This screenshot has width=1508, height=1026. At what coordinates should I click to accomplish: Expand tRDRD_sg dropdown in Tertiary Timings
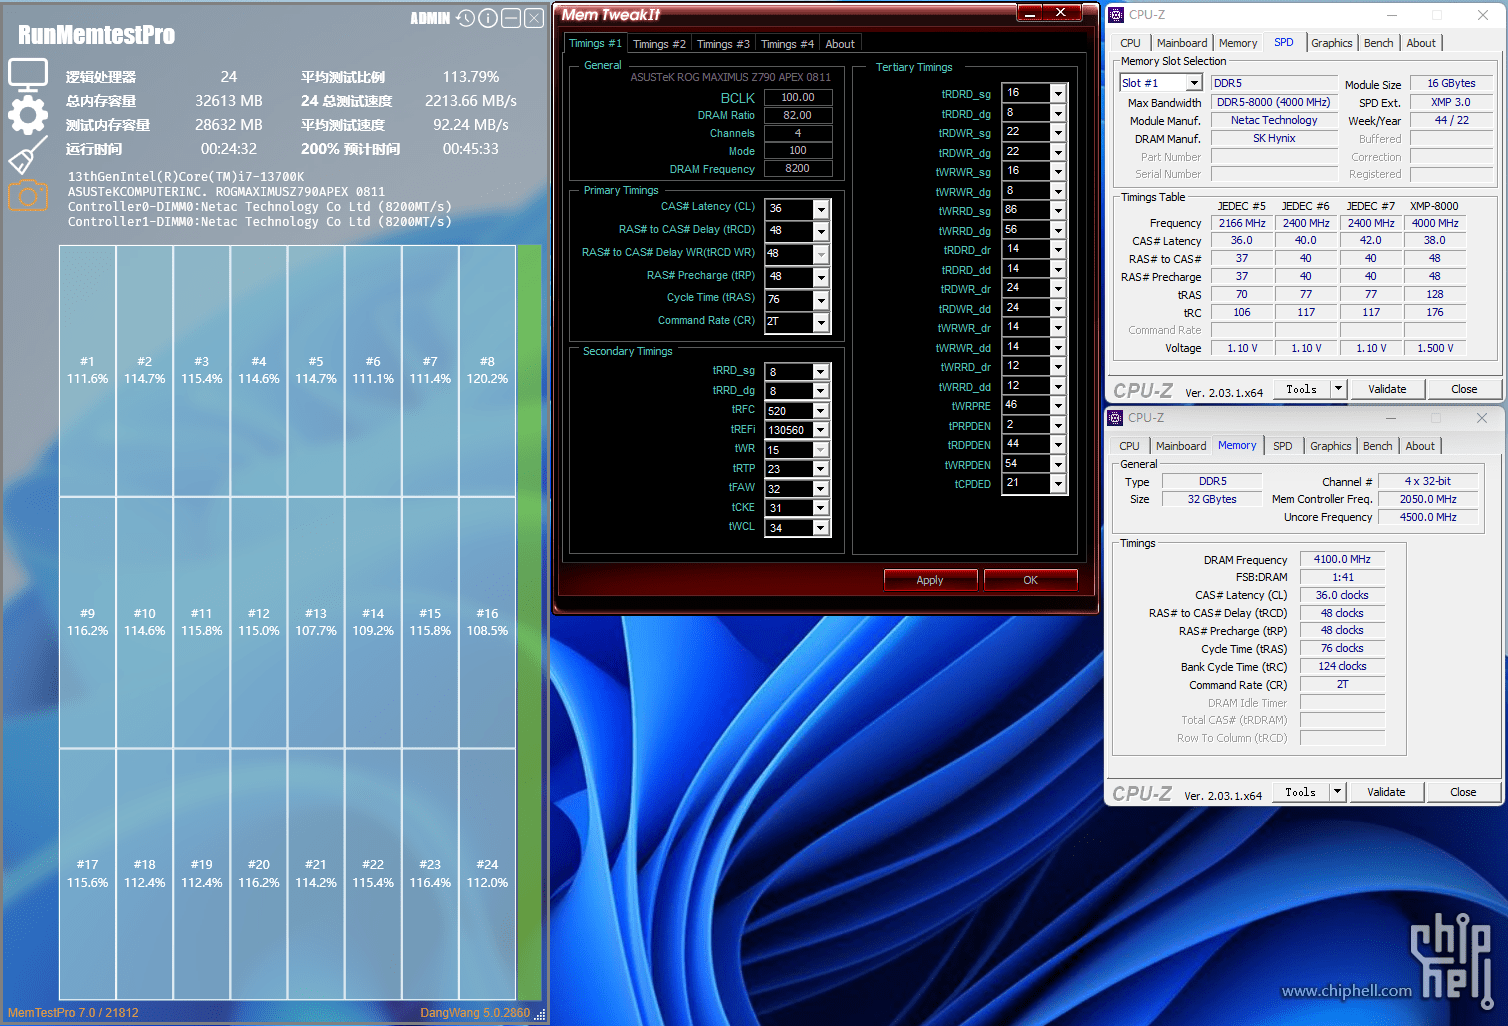pyautogui.click(x=1058, y=93)
